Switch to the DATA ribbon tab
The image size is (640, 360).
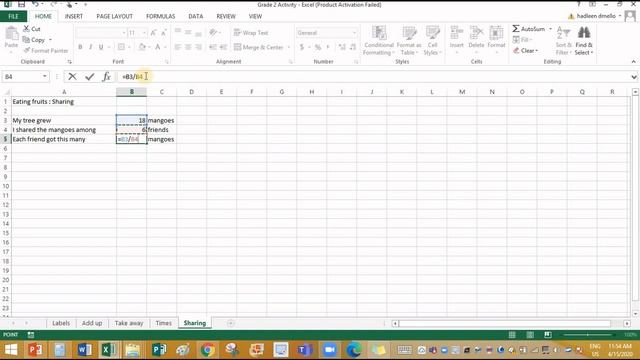coord(196,16)
